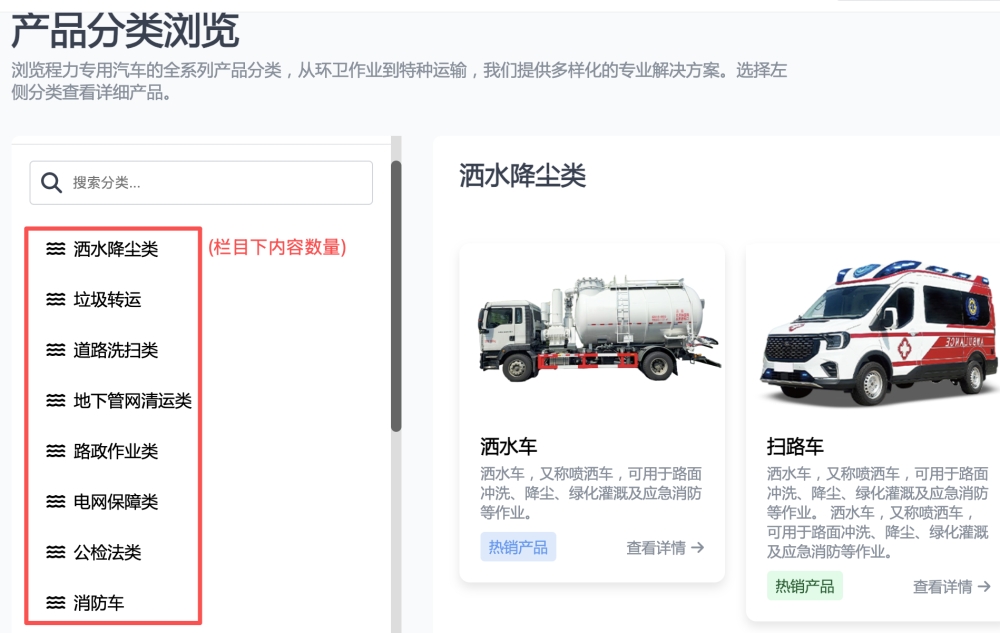Click the magnifier icon in search box
This screenshot has width=1000, height=633.
(x=52, y=183)
